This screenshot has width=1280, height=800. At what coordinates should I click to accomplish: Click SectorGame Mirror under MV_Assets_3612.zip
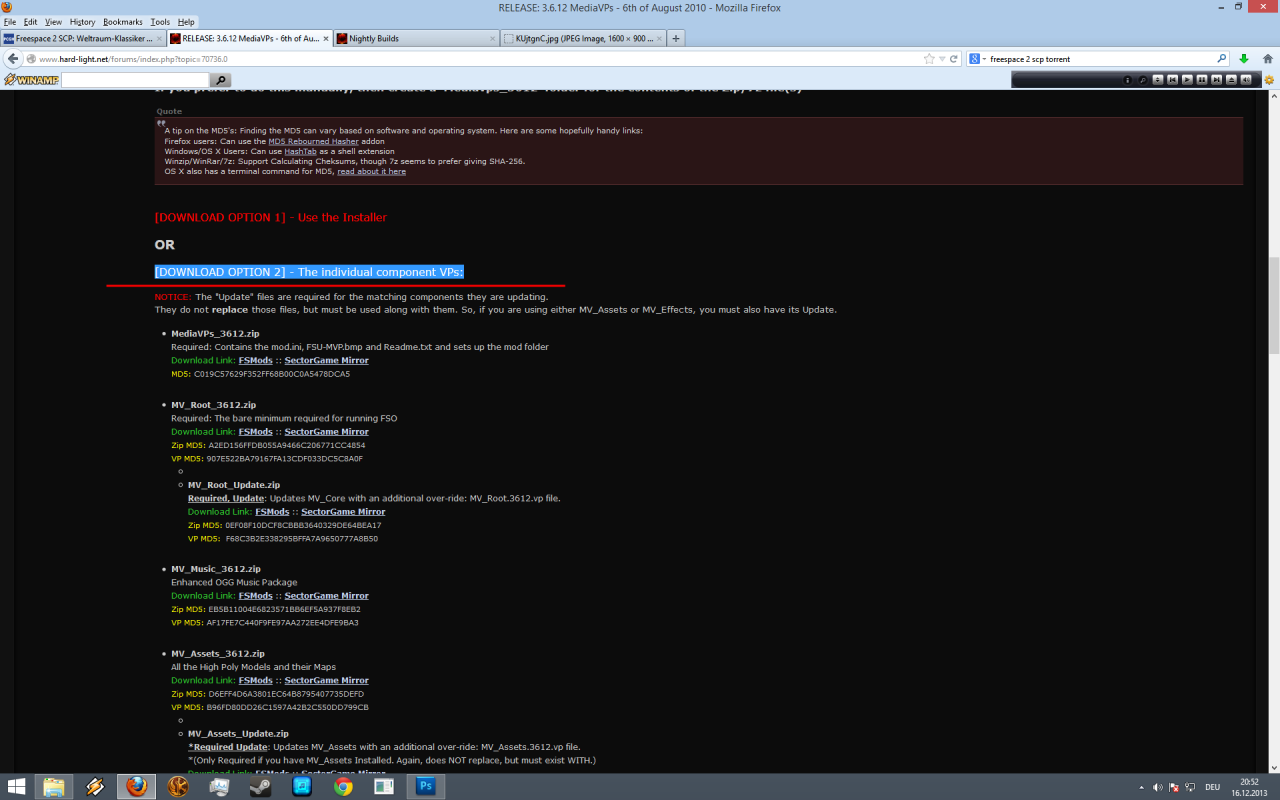pyautogui.click(x=326, y=680)
